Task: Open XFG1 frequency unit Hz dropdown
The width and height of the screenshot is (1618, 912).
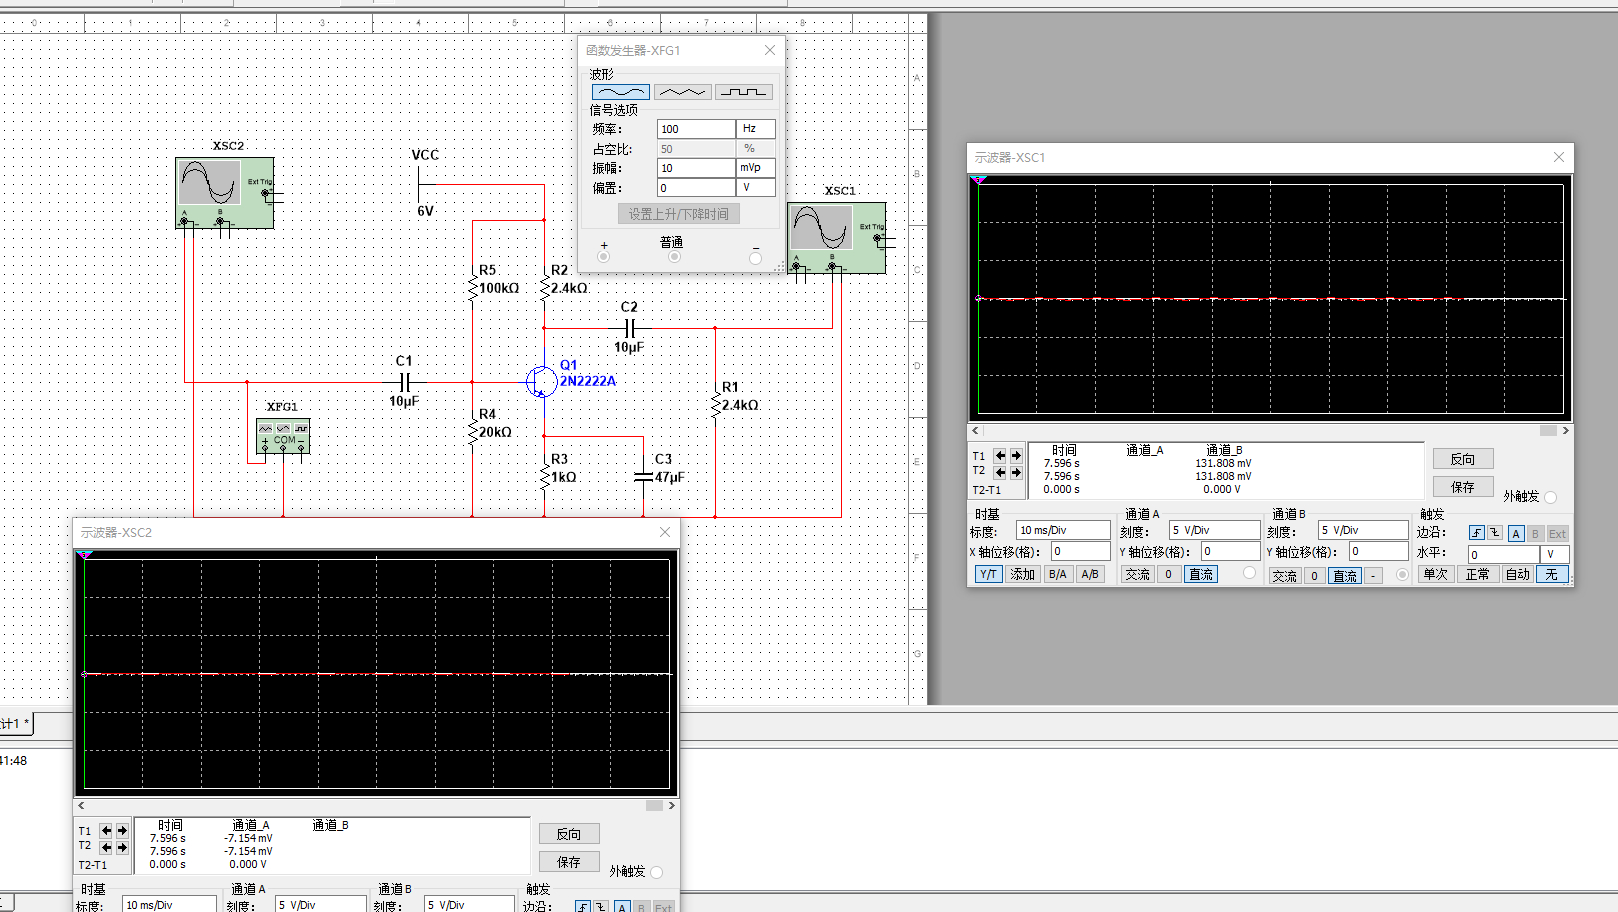Action: pyautogui.click(x=755, y=129)
